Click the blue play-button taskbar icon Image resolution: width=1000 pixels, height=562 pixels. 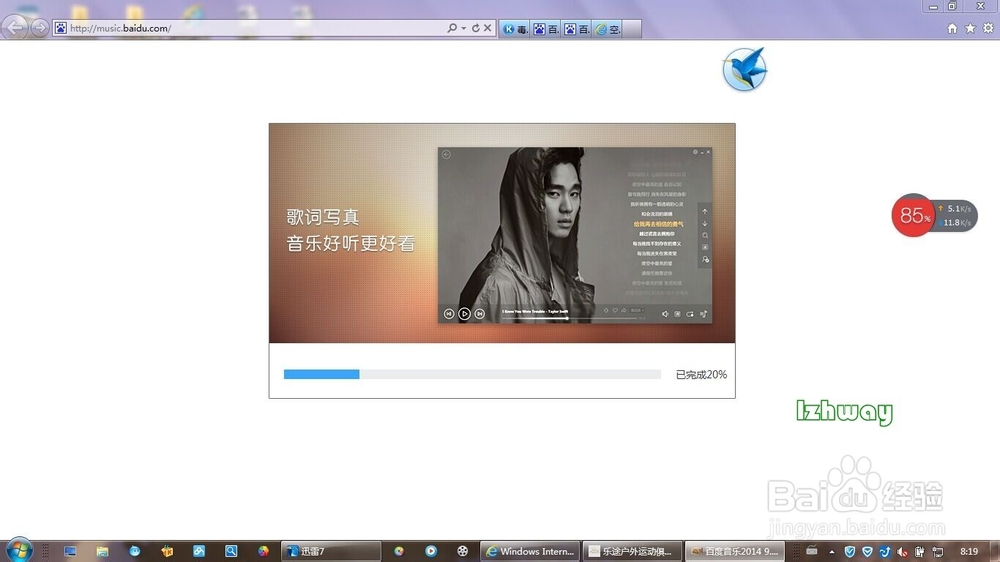click(431, 551)
